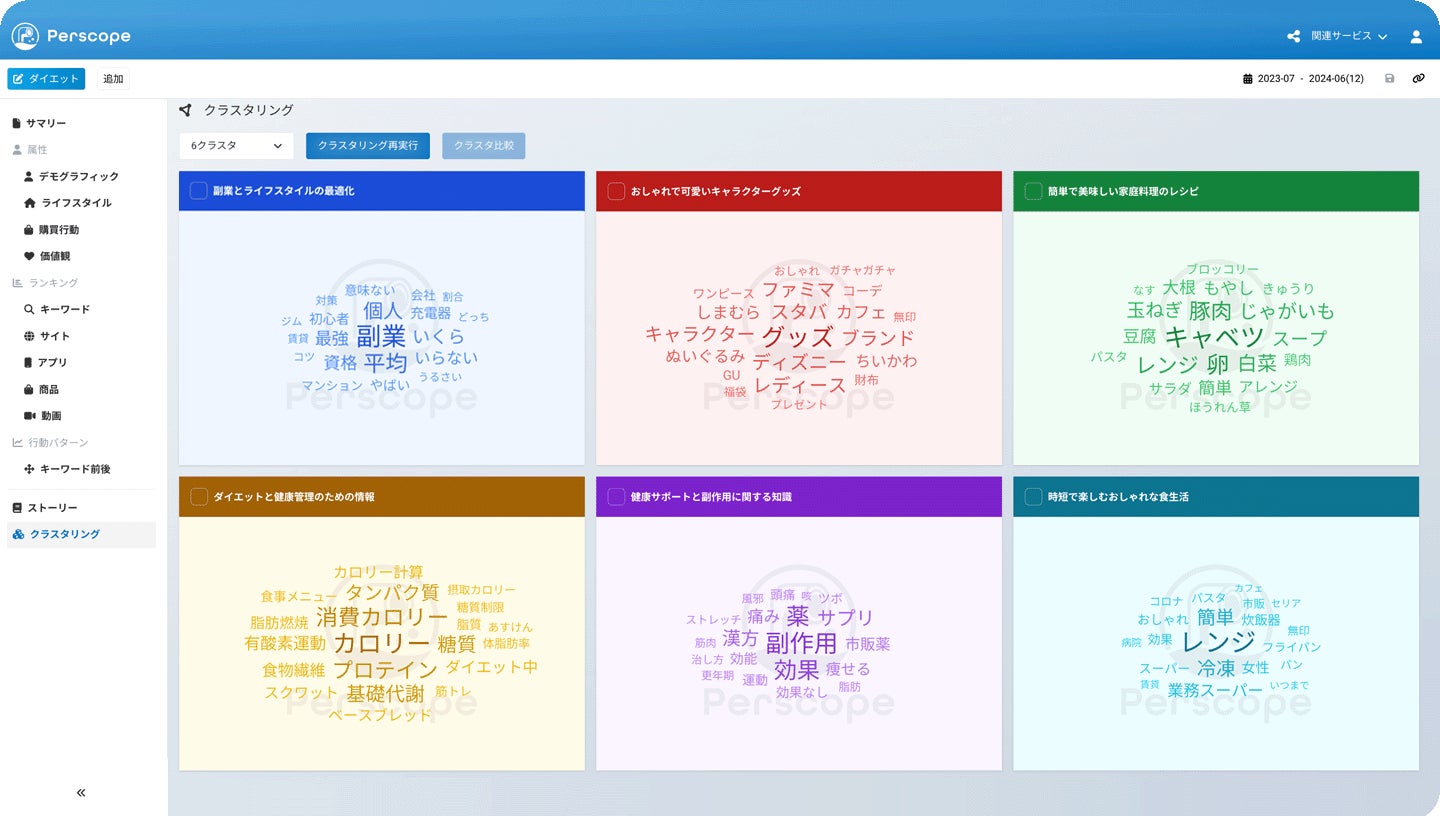Screen dimensions: 1440x816
Task: Click the 追加 button
Action: pos(113,79)
